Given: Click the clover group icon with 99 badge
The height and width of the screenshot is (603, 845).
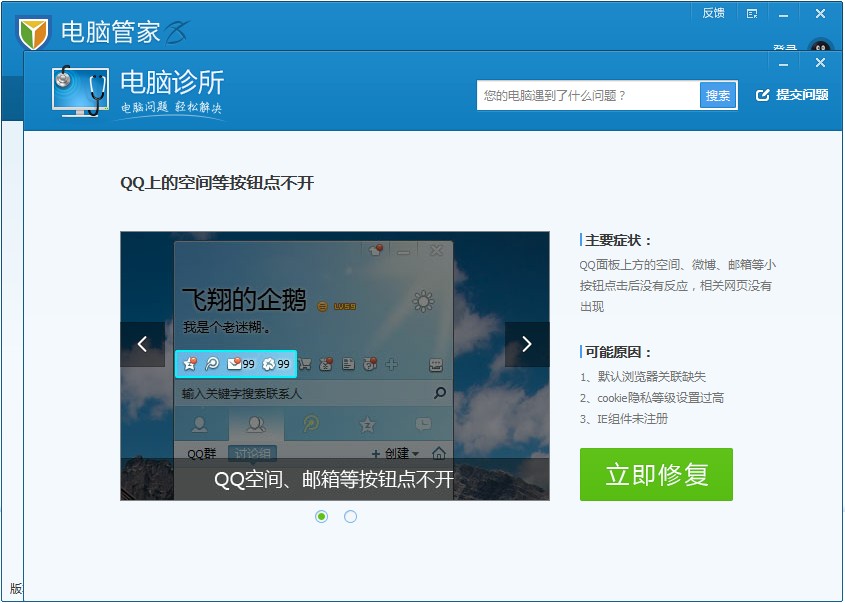Looking at the screenshot, I should tap(269, 362).
